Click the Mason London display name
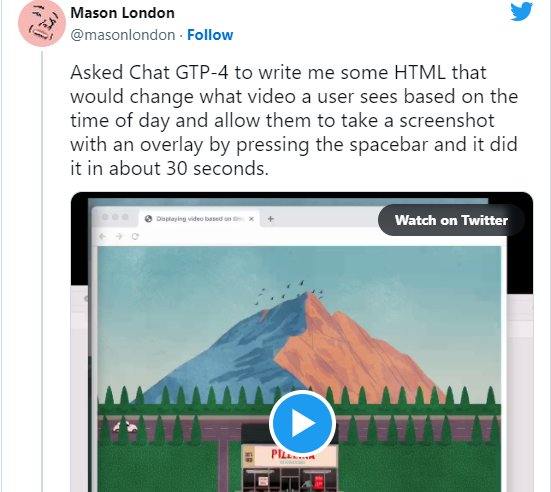 click(x=122, y=13)
